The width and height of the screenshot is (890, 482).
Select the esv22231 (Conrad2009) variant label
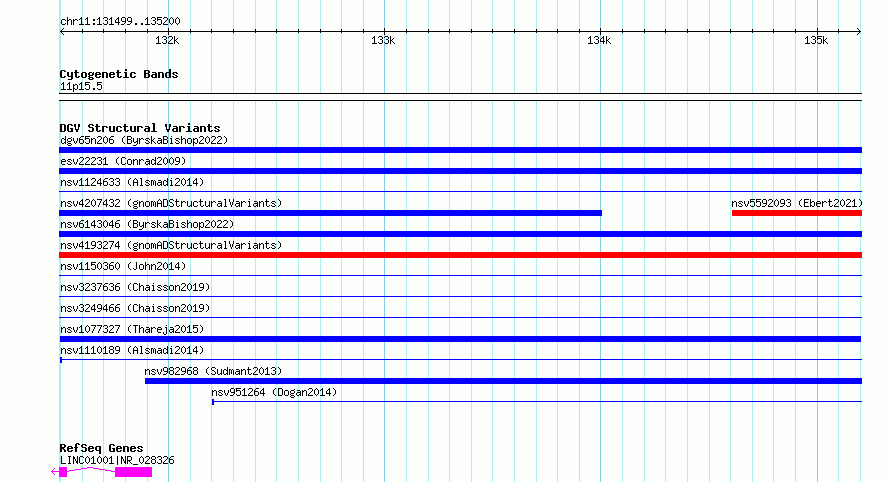[x=123, y=161]
